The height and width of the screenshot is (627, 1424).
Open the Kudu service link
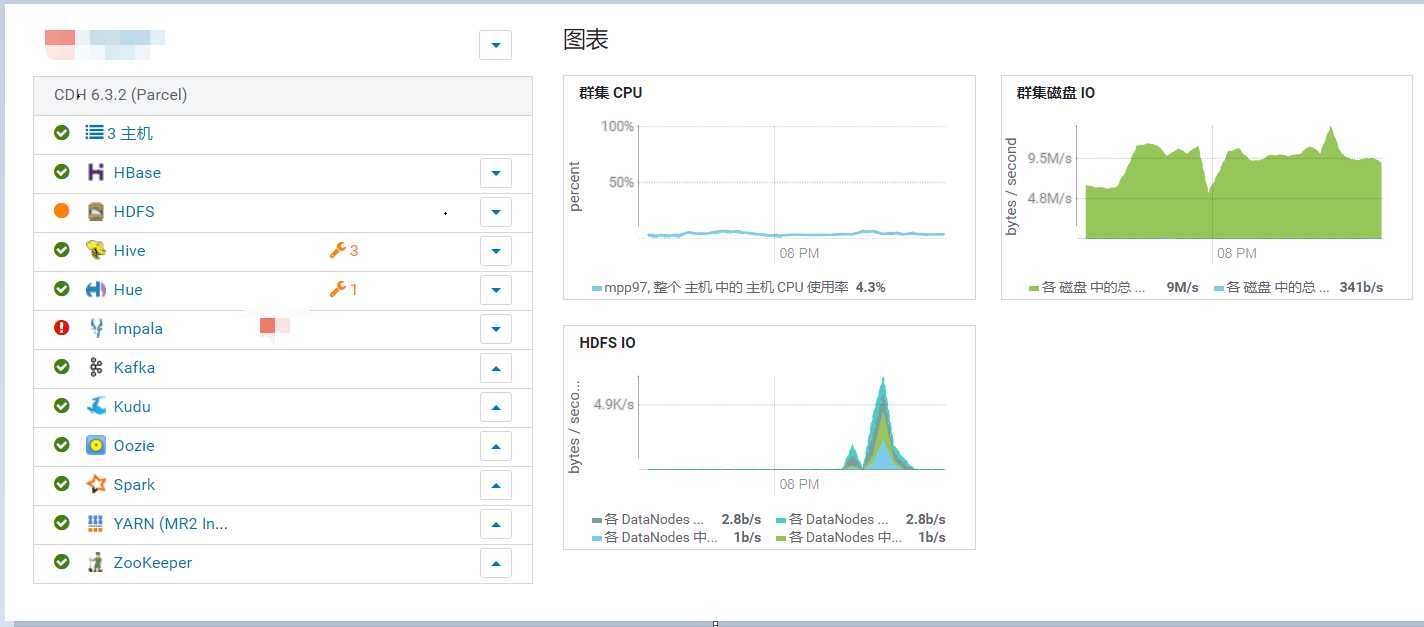132,406
